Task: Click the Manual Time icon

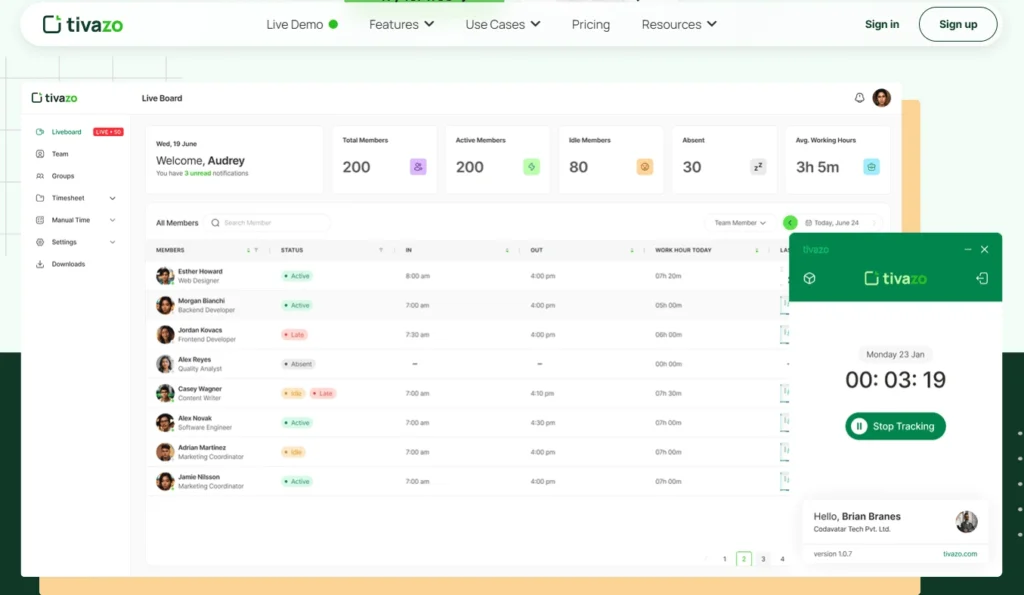Action: point(40,221)
